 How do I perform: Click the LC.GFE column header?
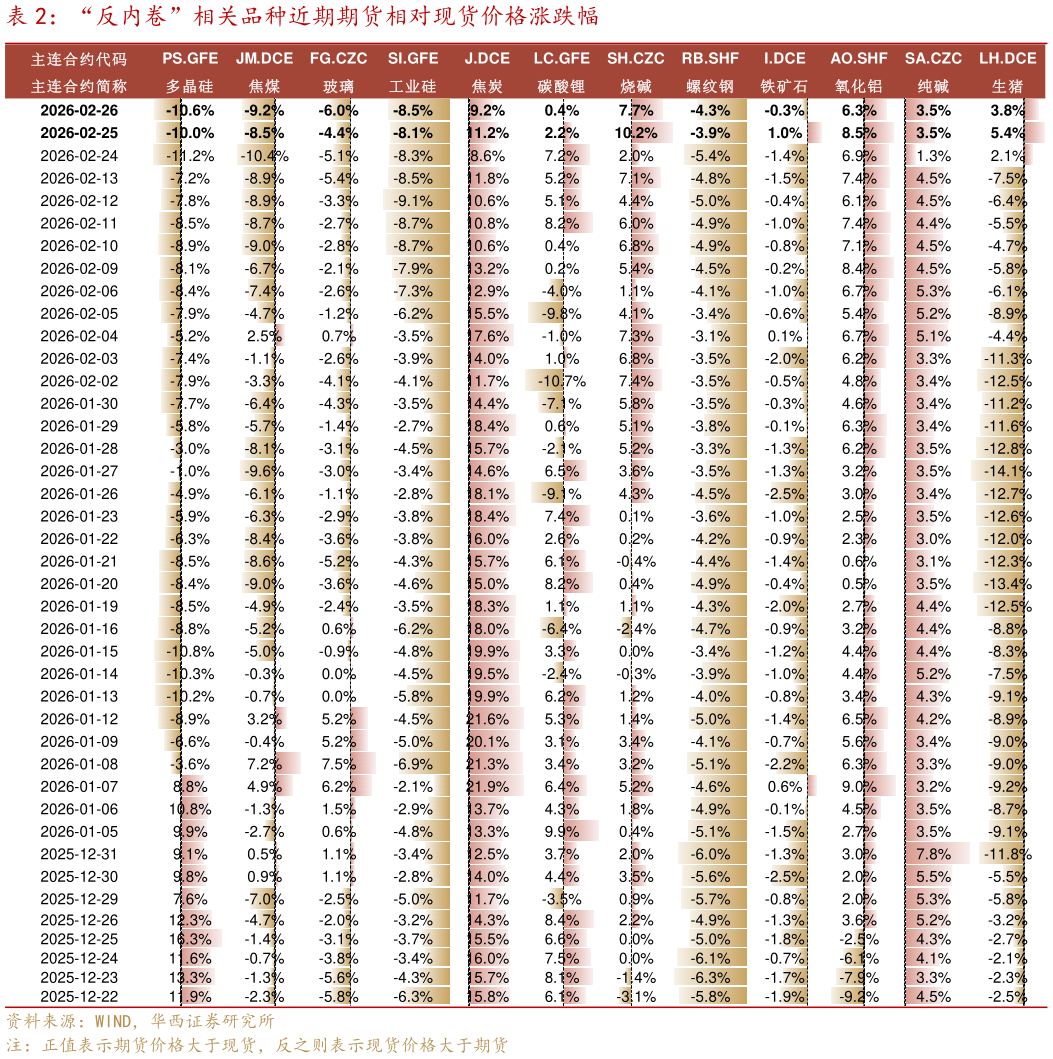tap(561, 59)
